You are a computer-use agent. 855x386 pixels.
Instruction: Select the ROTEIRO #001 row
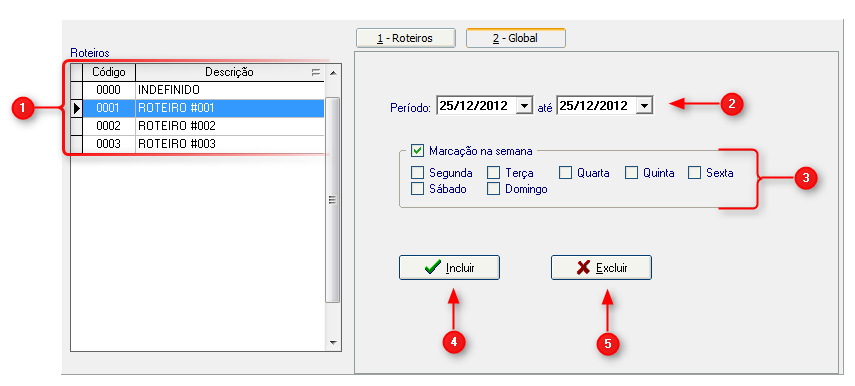pos(198,108)
